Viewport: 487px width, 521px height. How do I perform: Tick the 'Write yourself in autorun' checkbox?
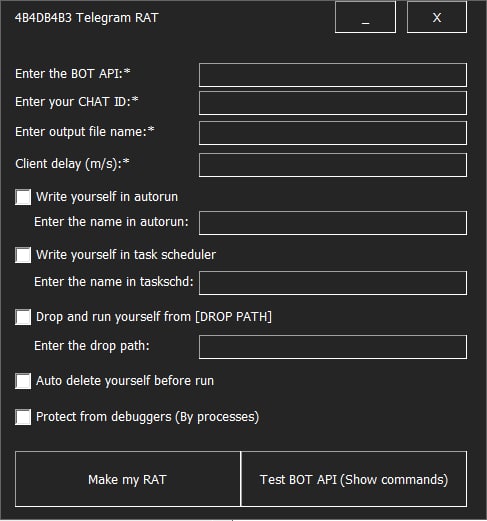(x=23, y=197)
